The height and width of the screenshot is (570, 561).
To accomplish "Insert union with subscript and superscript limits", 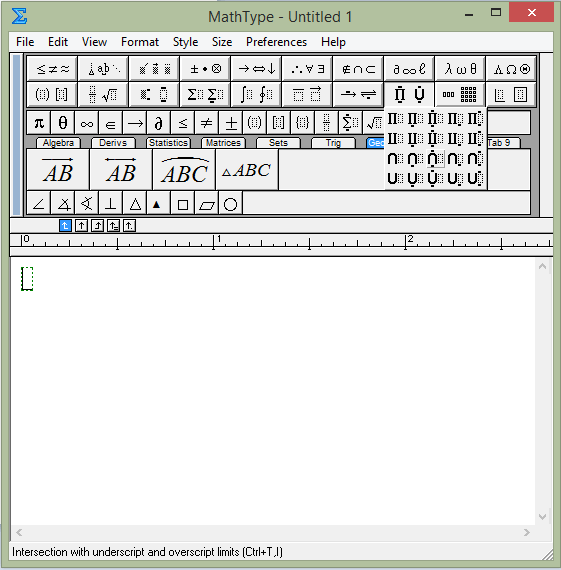I will pos(475,178).
